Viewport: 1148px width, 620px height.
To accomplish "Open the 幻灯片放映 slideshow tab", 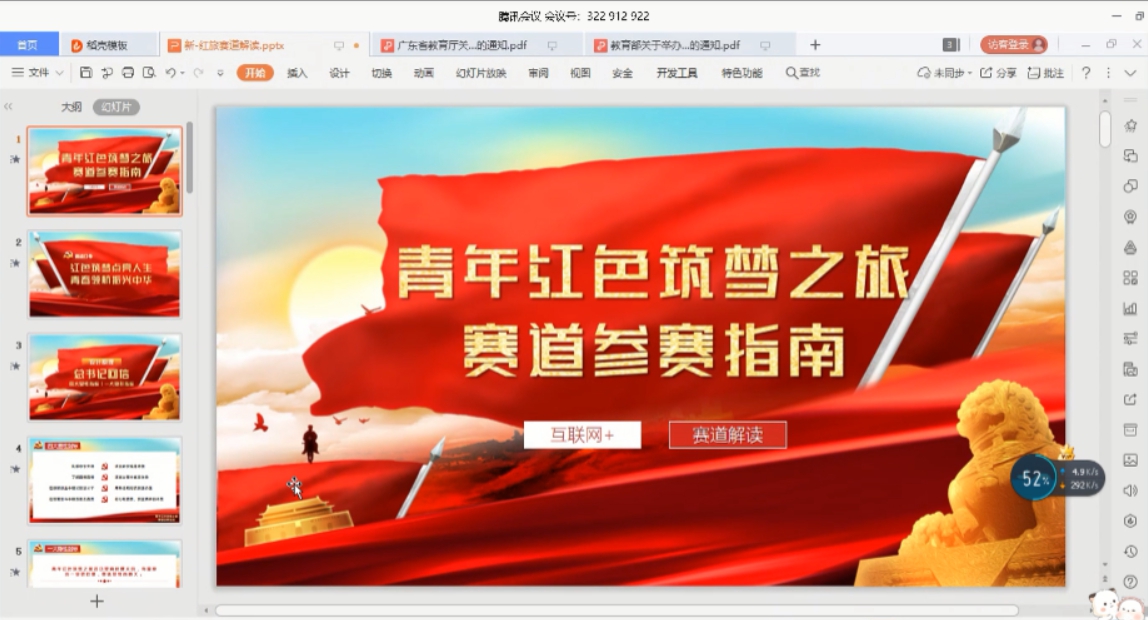I will click(x=481, y=72).
